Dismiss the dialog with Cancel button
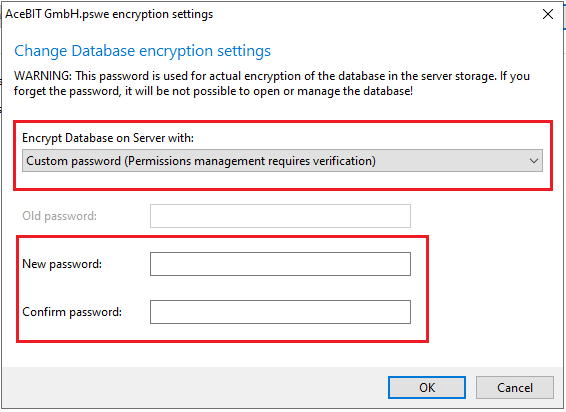 pos(515,387)
